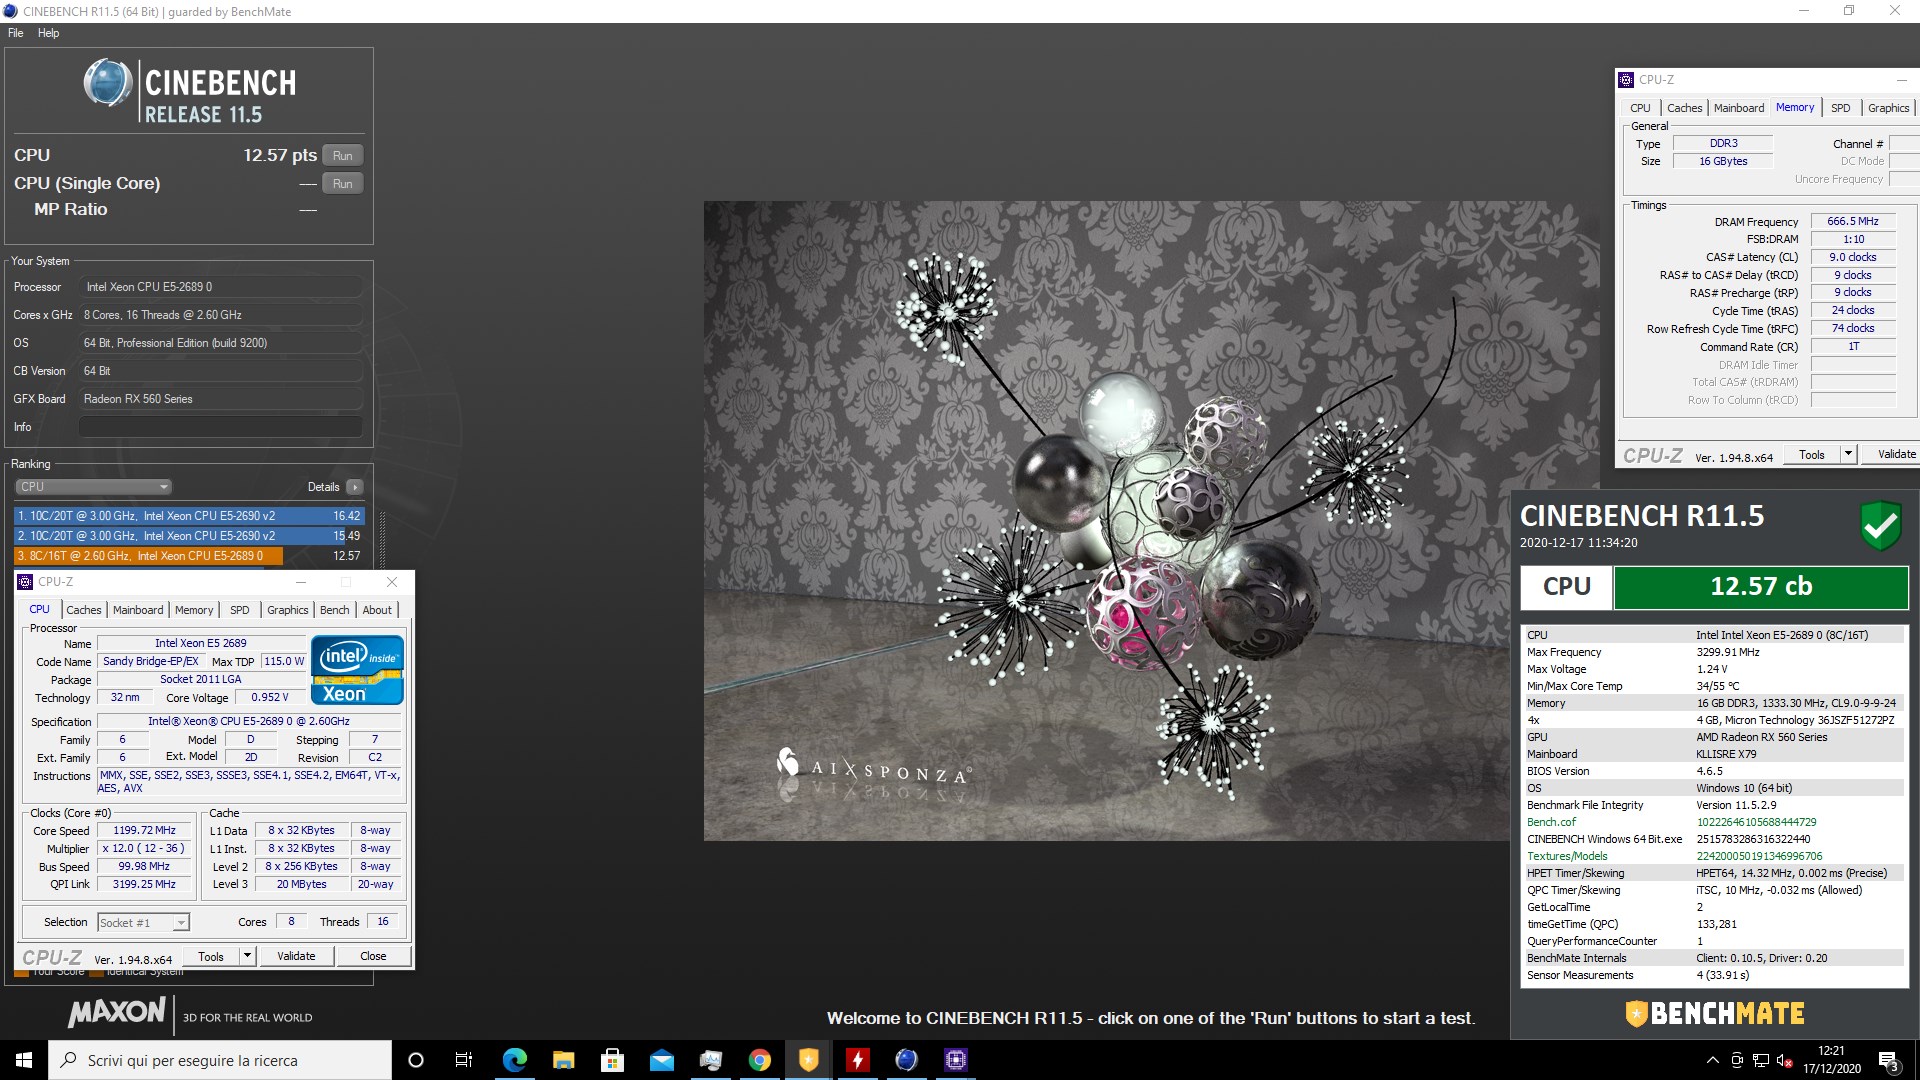Click the BenchMate 12.57 cb score bar

tap(1761, 587)
